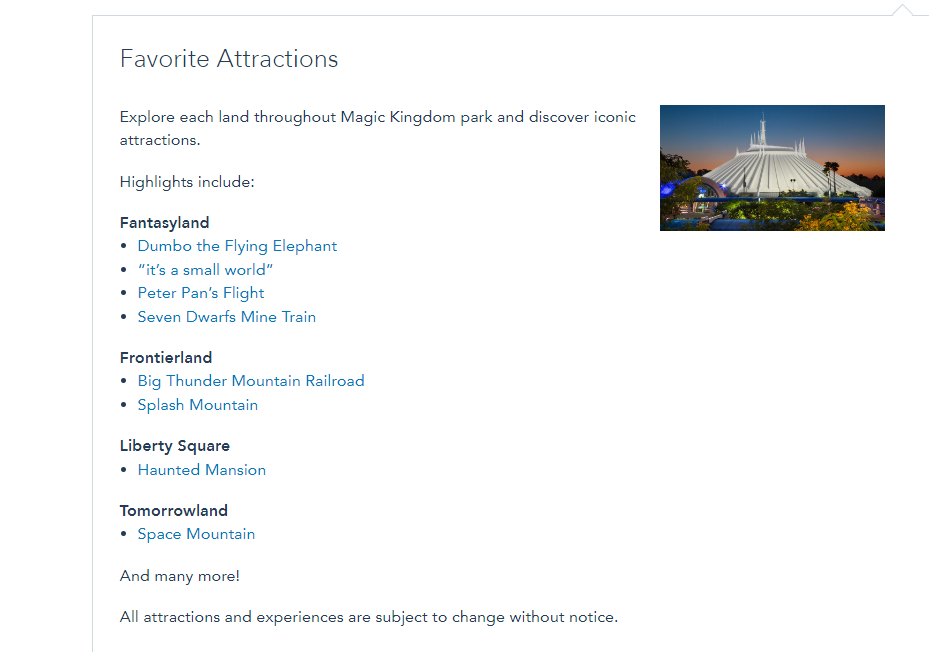Screen dimensions: 929x652
Task: Click the Tomorrowland section heading
Action: pyautogui.click(x=174, y=511)
